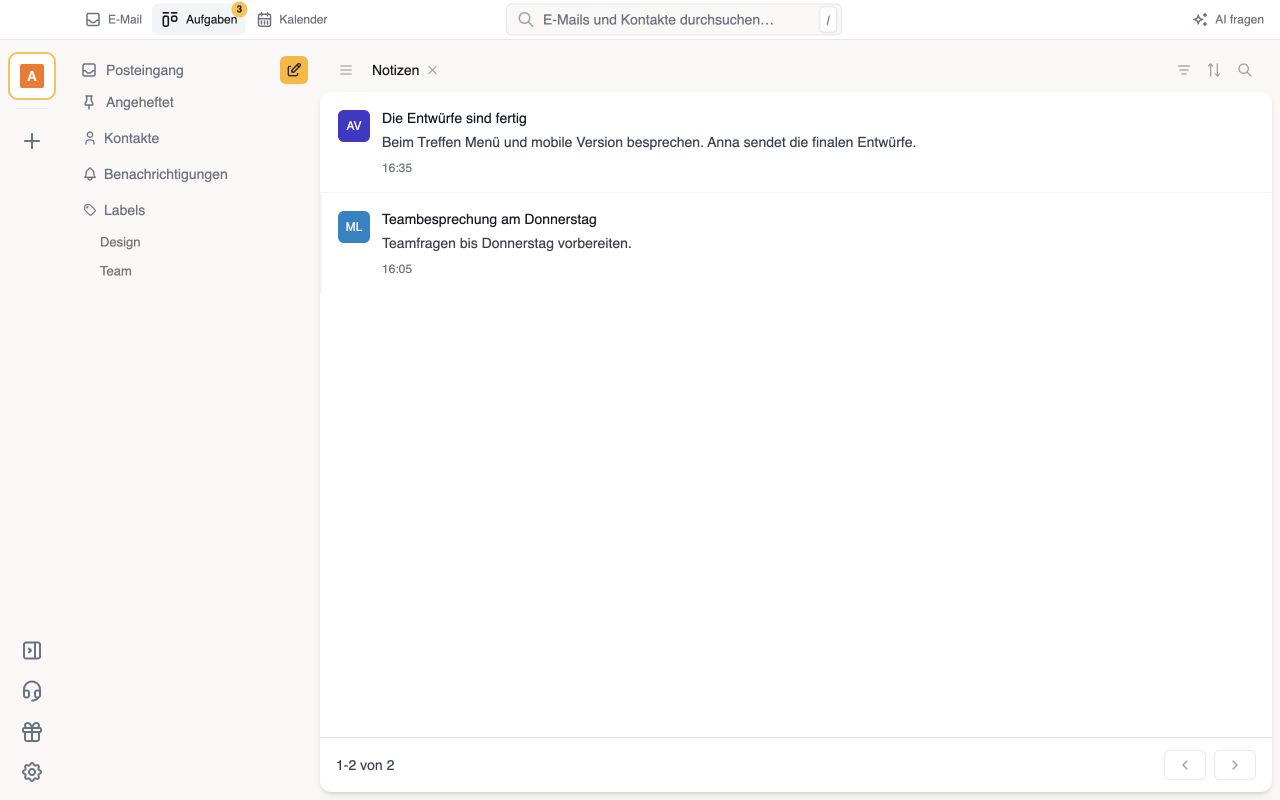This screenshot has height=800, width=1280.
Task: Click the 16:05 timestamp
Action: (x=397, y=269)
